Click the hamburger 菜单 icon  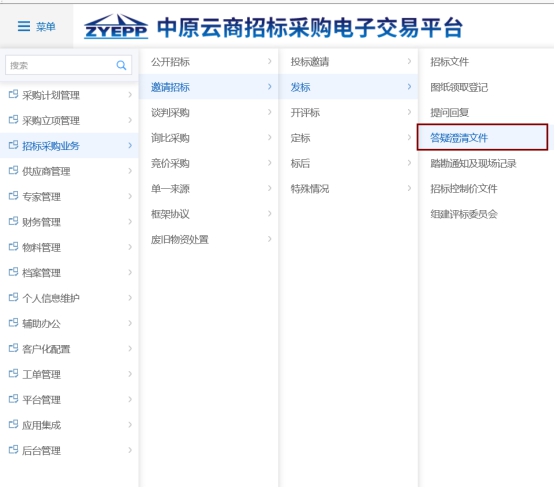[x=24, y=26]
